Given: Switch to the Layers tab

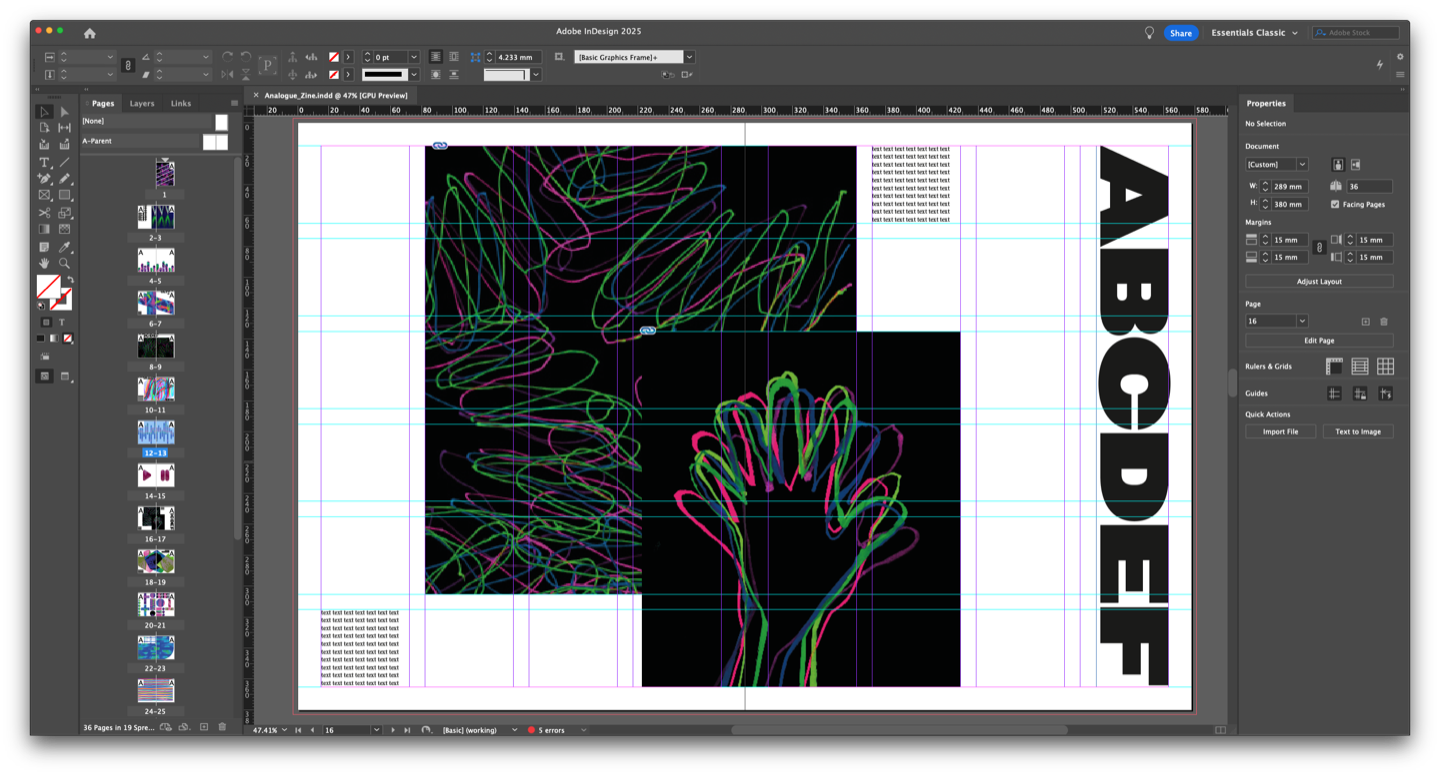Looking at the screenshot, I should (x=142, y=103).
